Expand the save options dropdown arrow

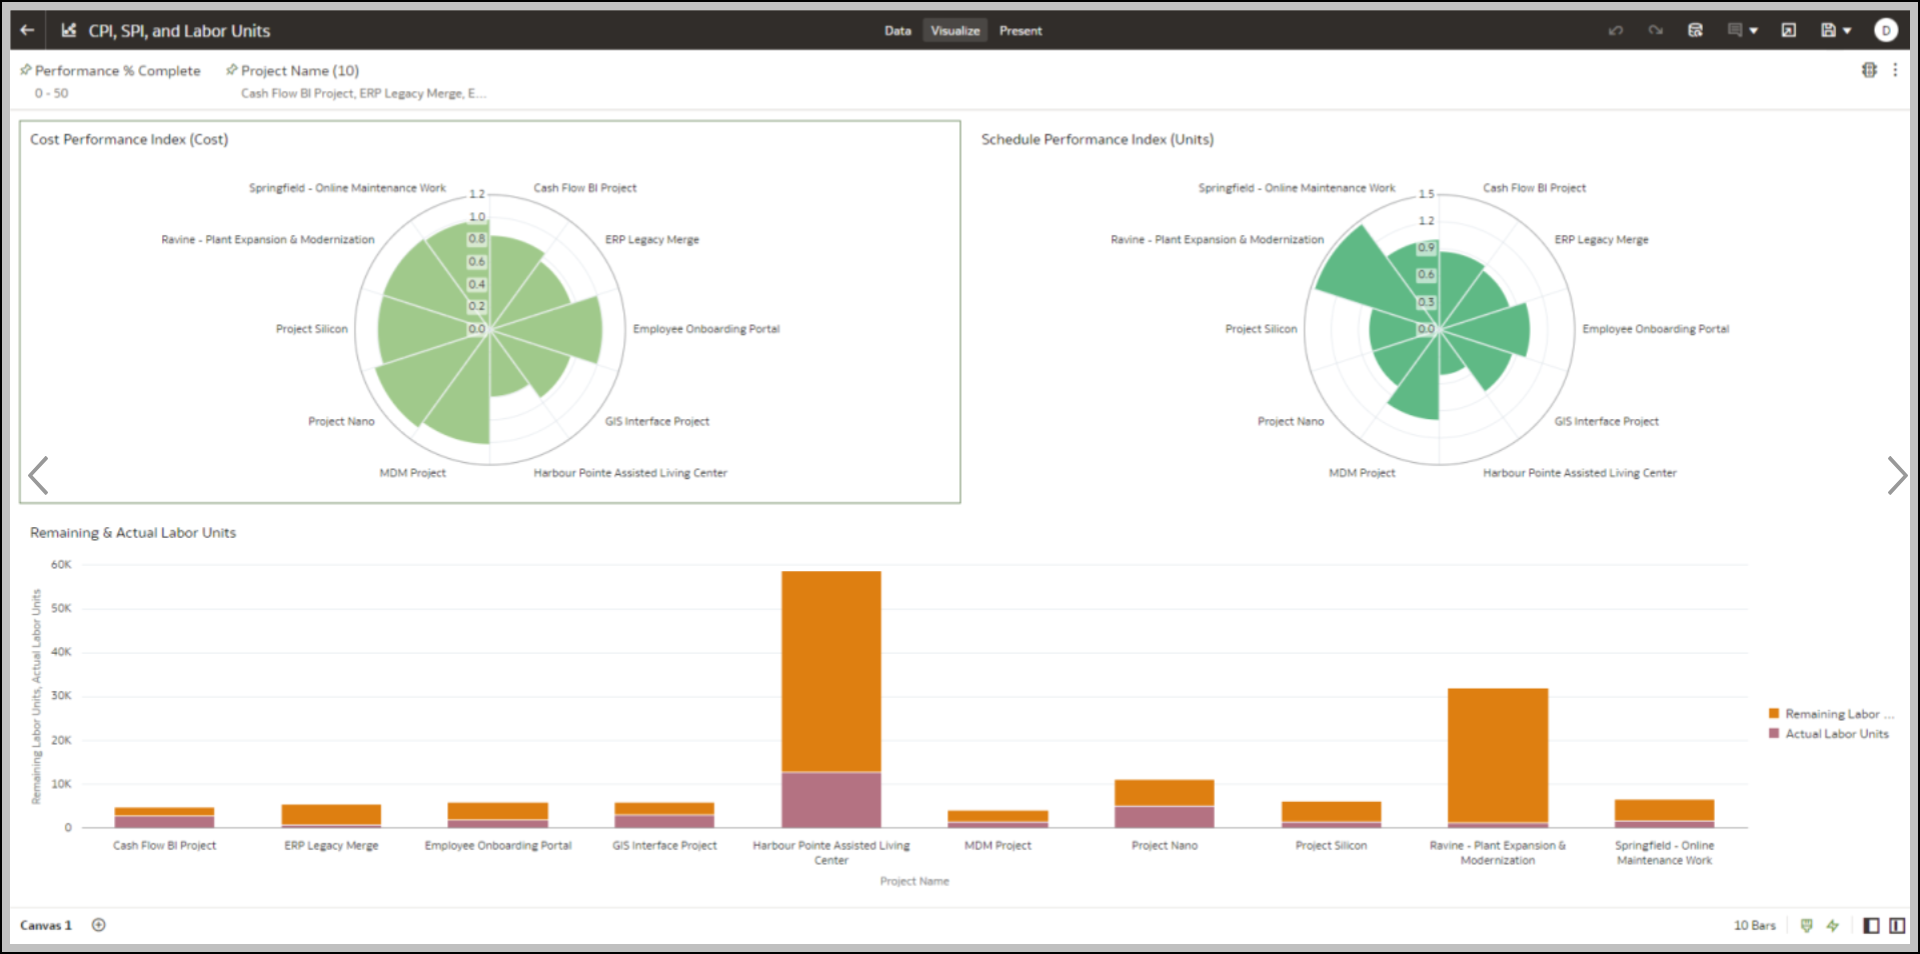pyautogui.click(x=1847, y=31)
